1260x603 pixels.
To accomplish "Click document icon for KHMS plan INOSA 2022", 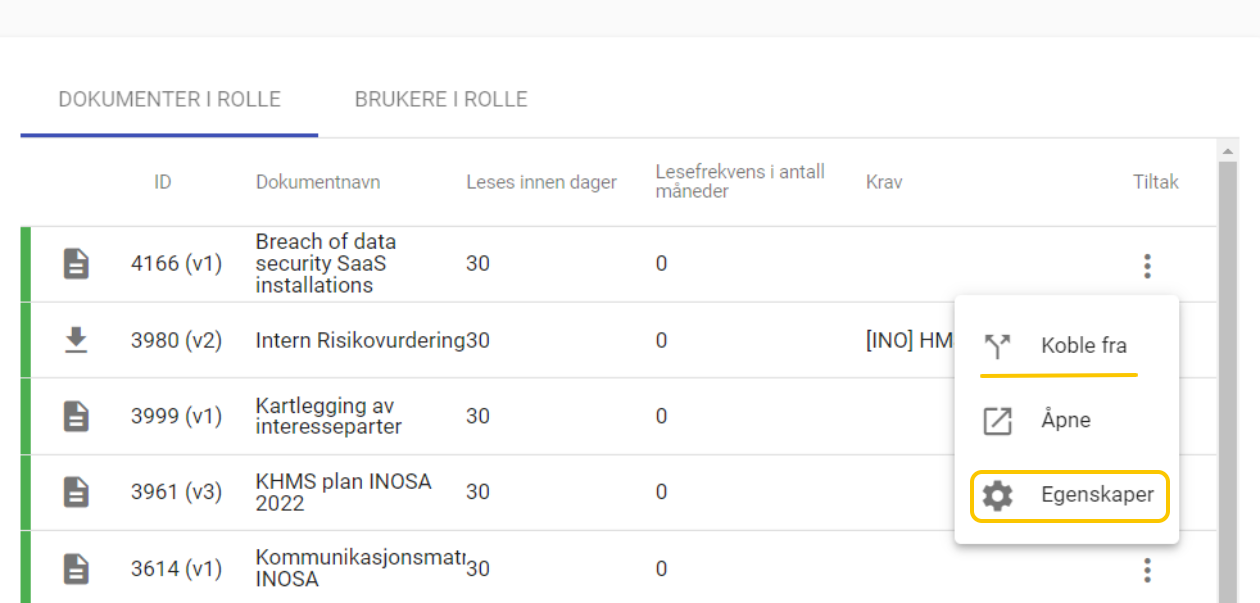I will coord(76,492).
